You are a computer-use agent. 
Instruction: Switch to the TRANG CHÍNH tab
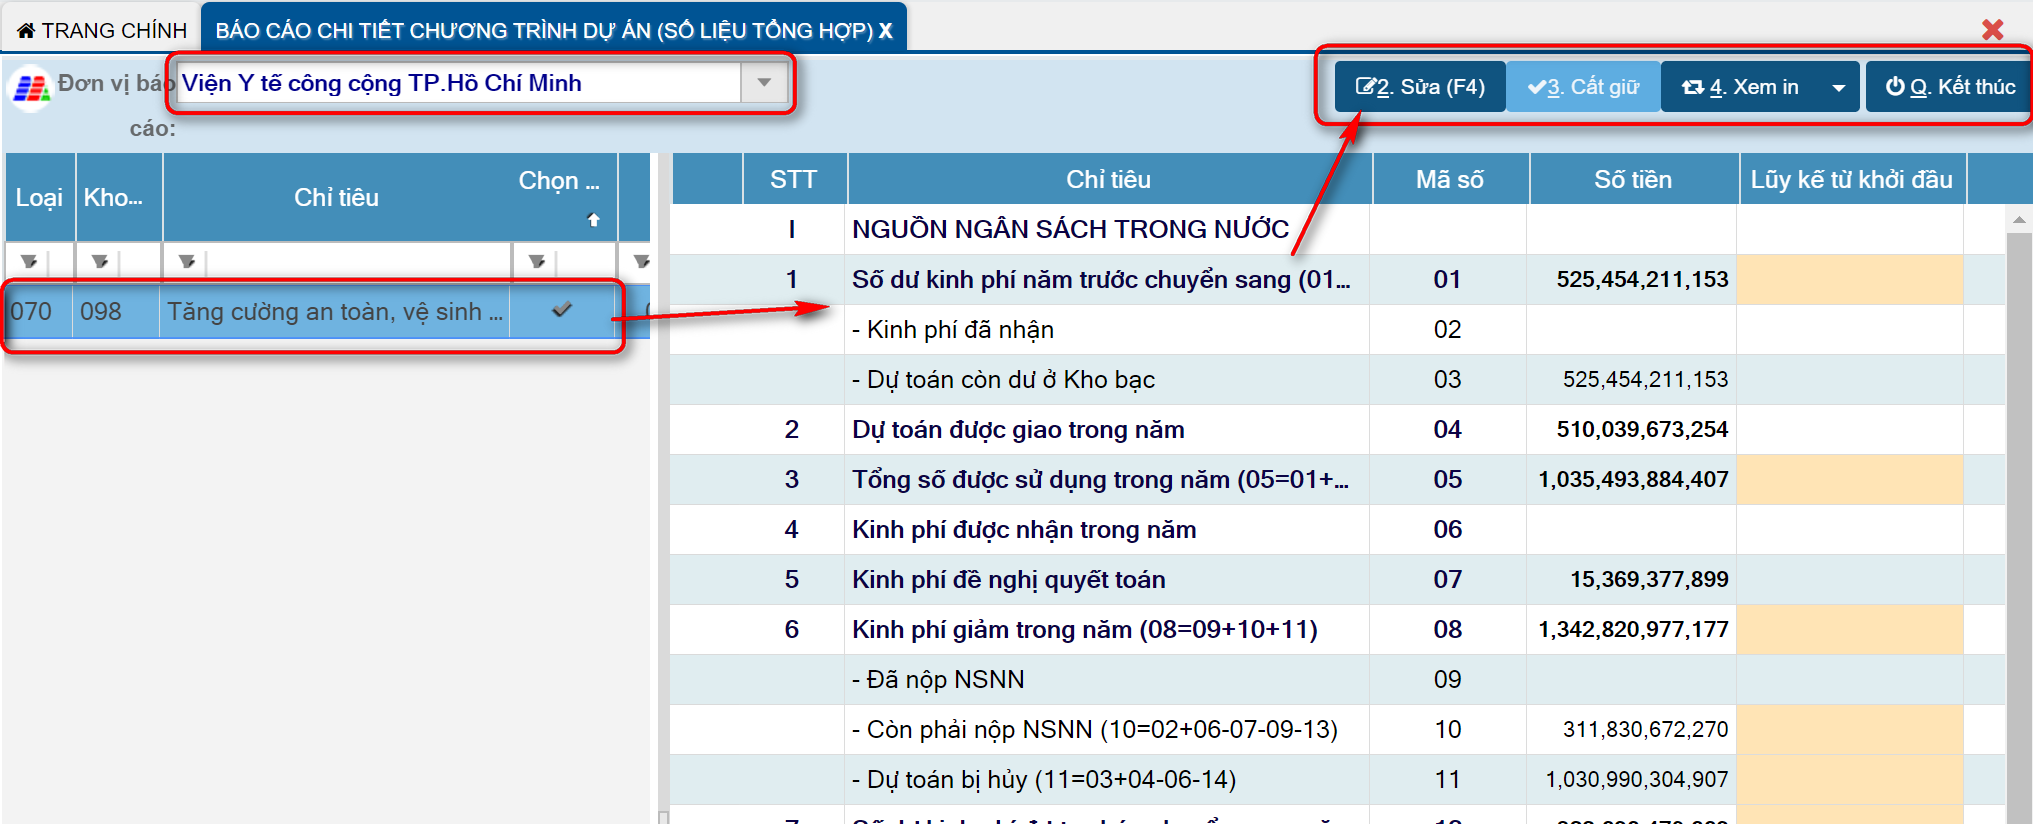coord(102,31)
